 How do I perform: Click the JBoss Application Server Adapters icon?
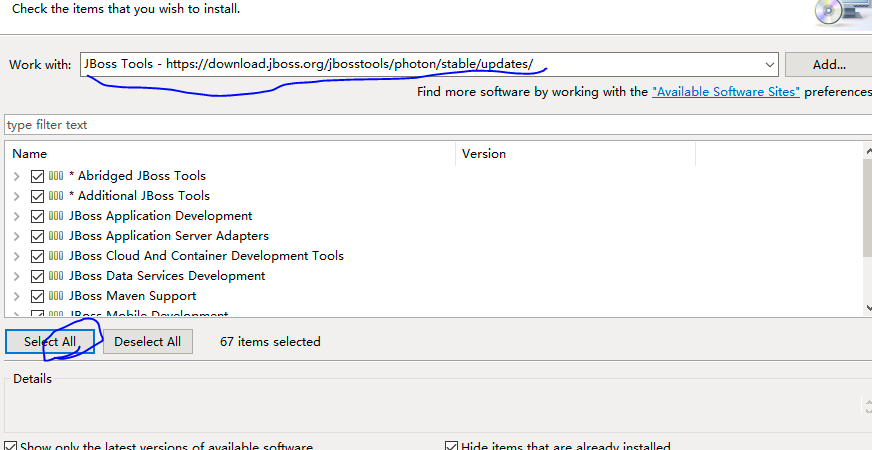[56, 236]
